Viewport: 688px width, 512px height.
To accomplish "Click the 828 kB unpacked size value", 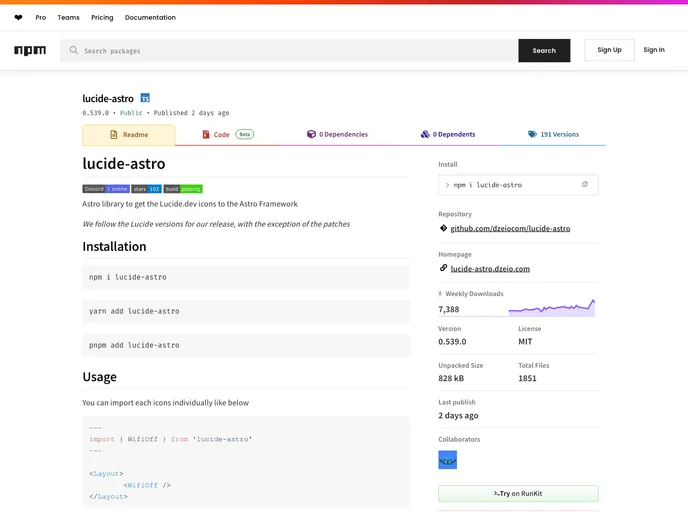I will coord(451,378).
